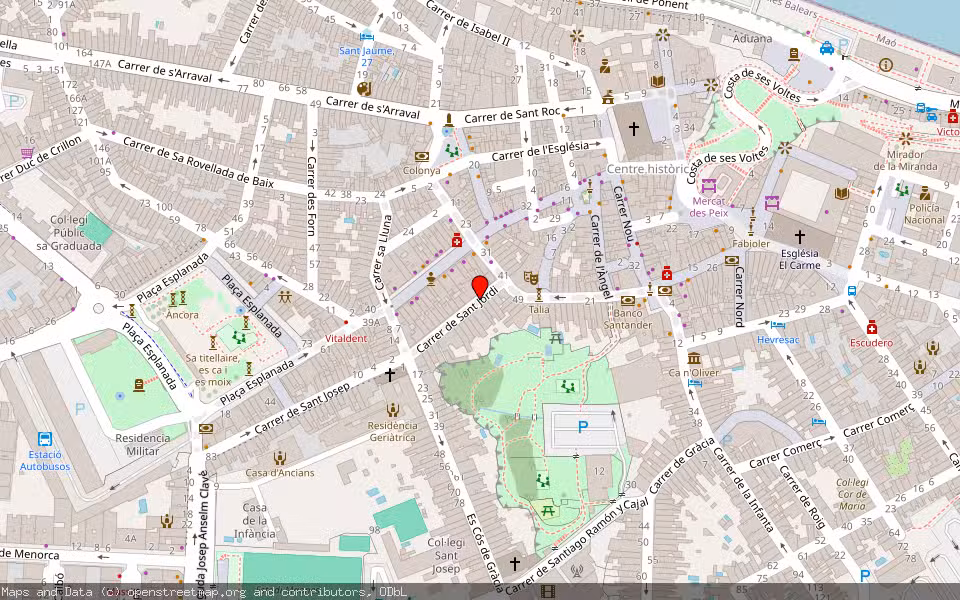Select the 'Es Cós de Gràcia' label

(x=486, y=553)
